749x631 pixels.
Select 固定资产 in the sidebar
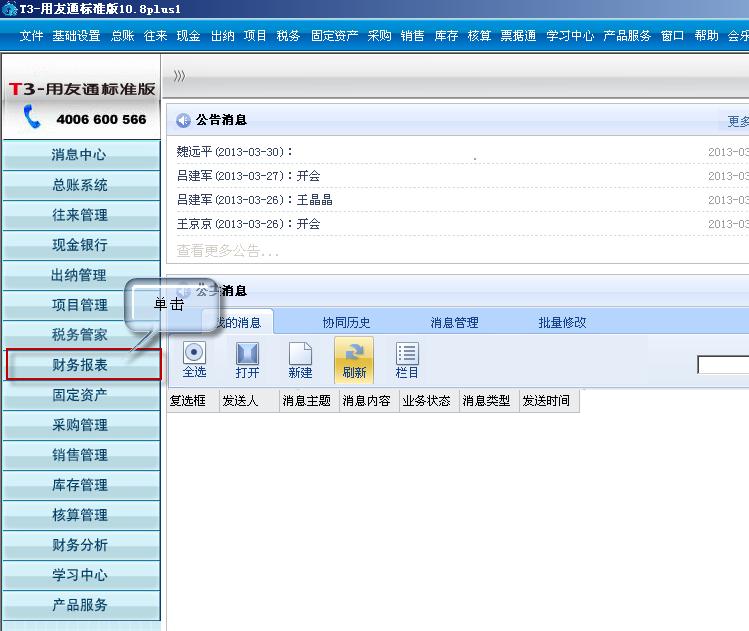pyautogui.click(x=81, y=395)
